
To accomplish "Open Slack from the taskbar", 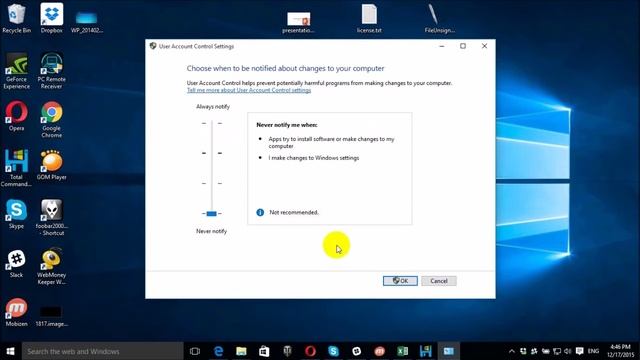I will click(x=356, y=351).
